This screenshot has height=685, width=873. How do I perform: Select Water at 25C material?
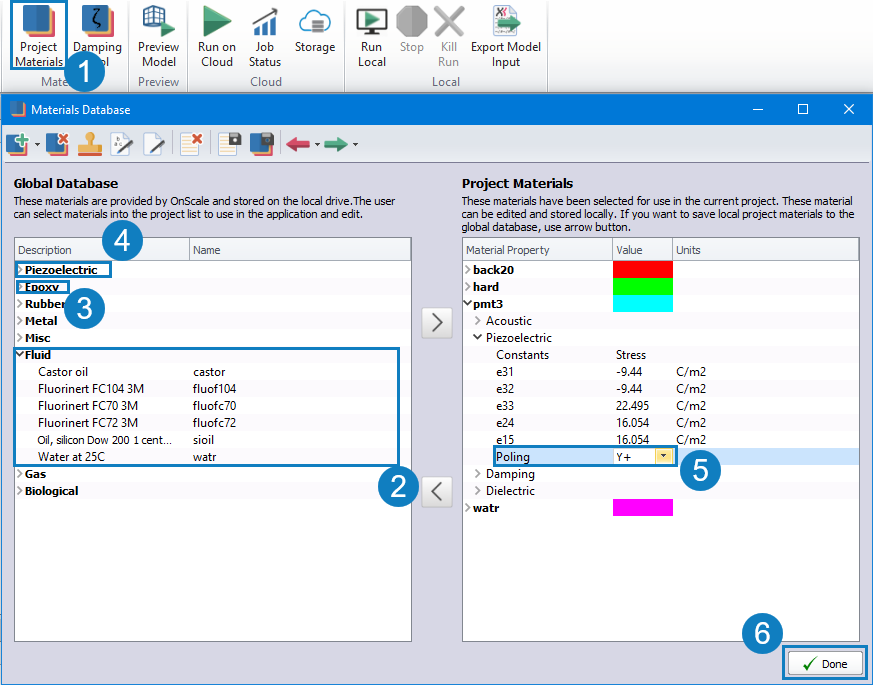click(213, 457)
